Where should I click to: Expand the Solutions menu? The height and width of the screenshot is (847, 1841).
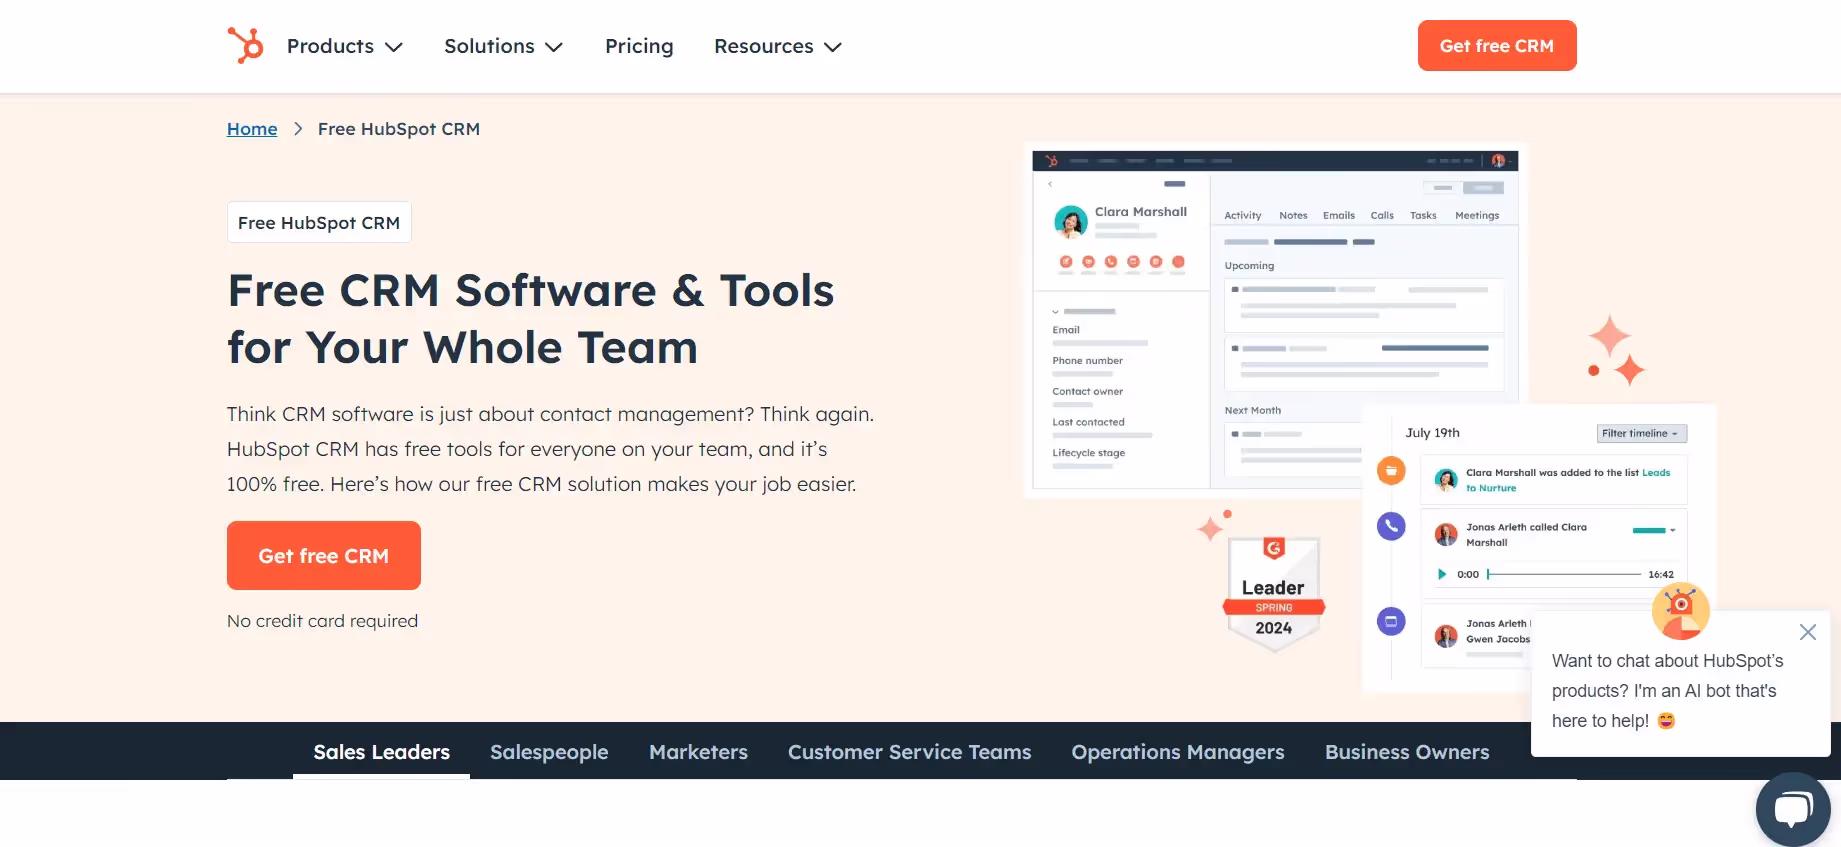[504, 46]
